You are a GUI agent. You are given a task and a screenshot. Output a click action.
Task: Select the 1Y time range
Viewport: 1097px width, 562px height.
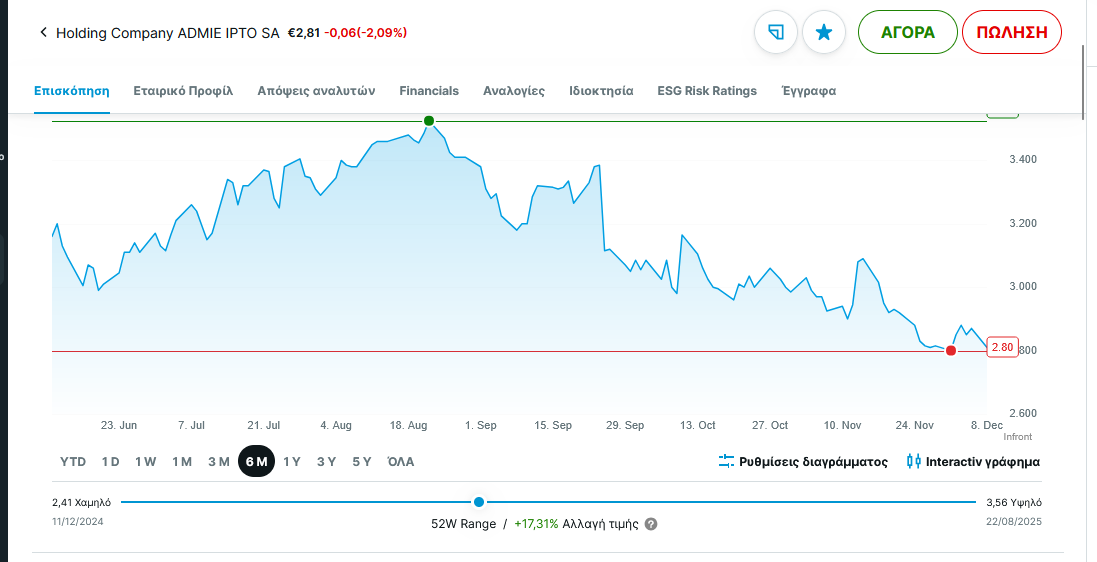pos(292,462)
